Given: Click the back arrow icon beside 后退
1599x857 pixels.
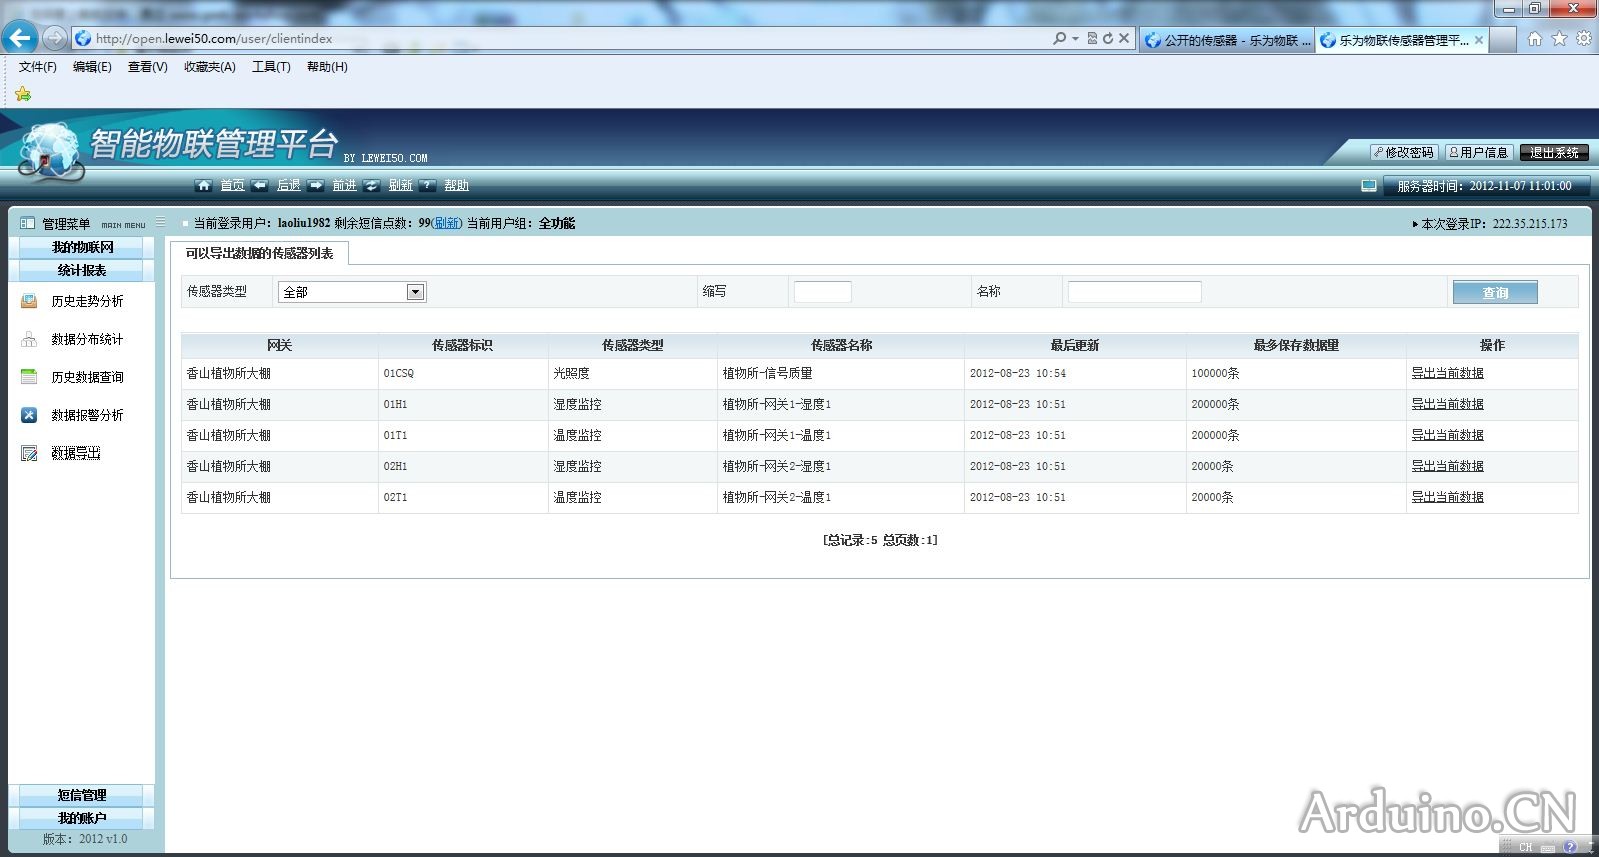Looking at the screenshot, I should 260,185.
